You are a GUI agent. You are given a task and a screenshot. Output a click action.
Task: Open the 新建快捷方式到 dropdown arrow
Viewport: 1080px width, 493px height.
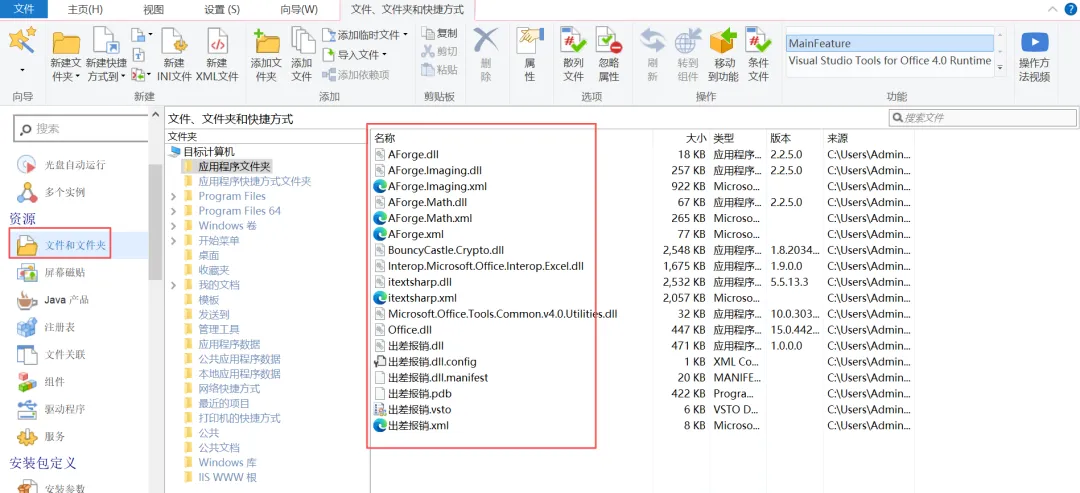tap(123, 76)
